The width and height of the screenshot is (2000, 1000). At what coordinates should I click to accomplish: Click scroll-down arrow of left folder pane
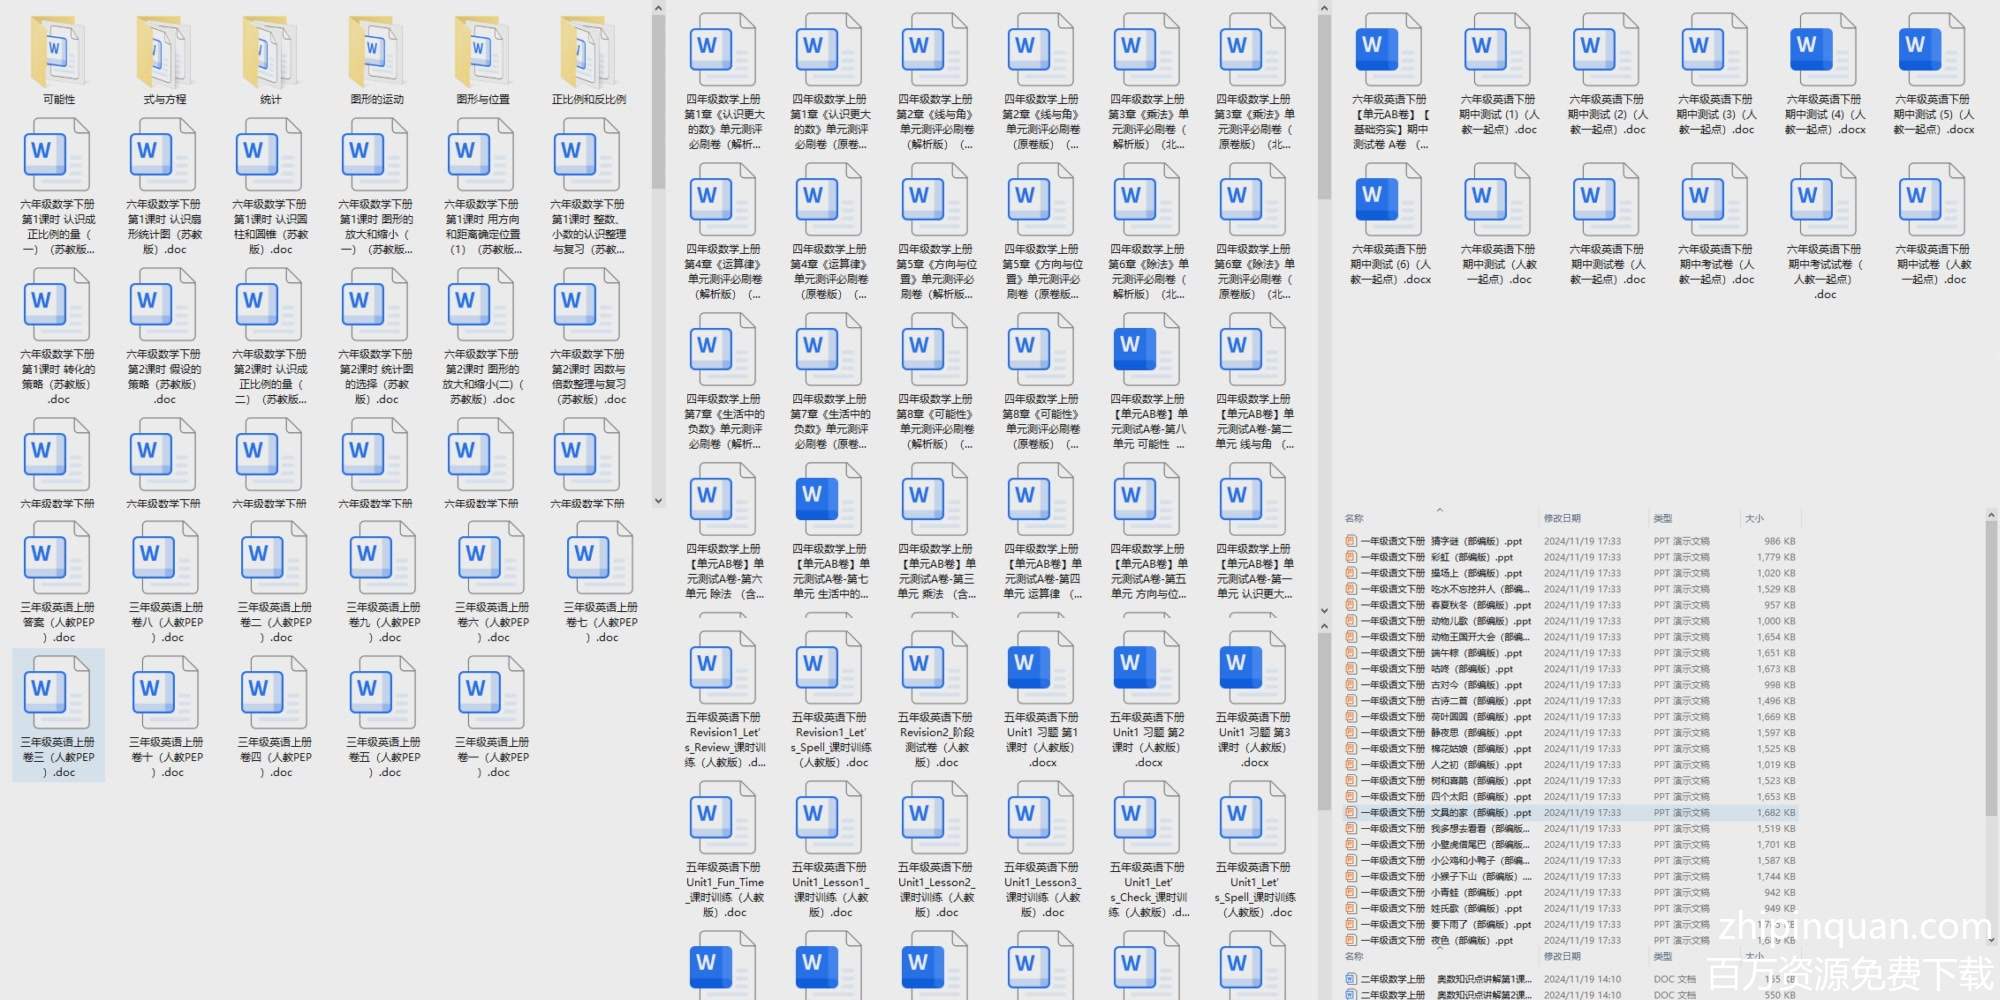[x=658, y=501]
